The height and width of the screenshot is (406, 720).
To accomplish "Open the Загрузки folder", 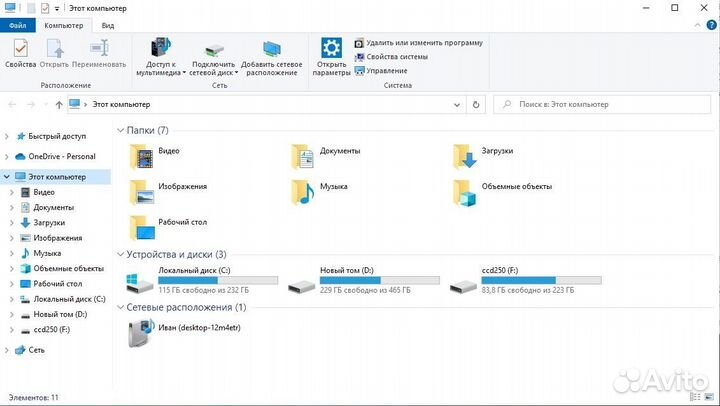I will point(464,153).
